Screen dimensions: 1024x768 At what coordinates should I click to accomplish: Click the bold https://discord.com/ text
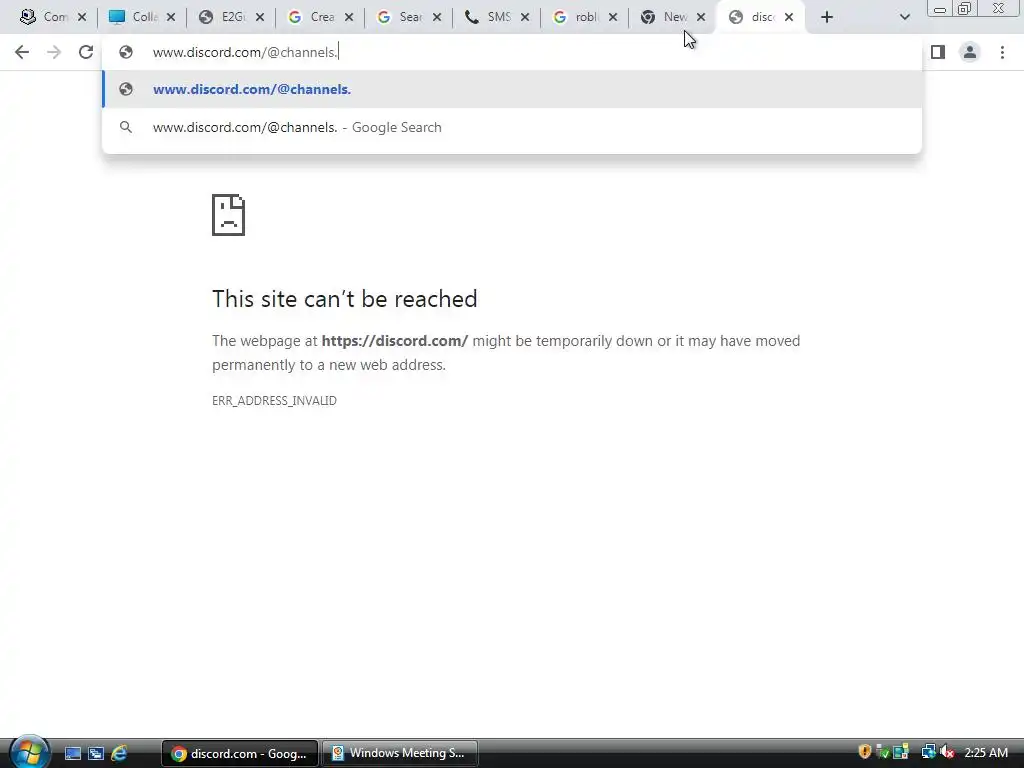pos(394,341)
